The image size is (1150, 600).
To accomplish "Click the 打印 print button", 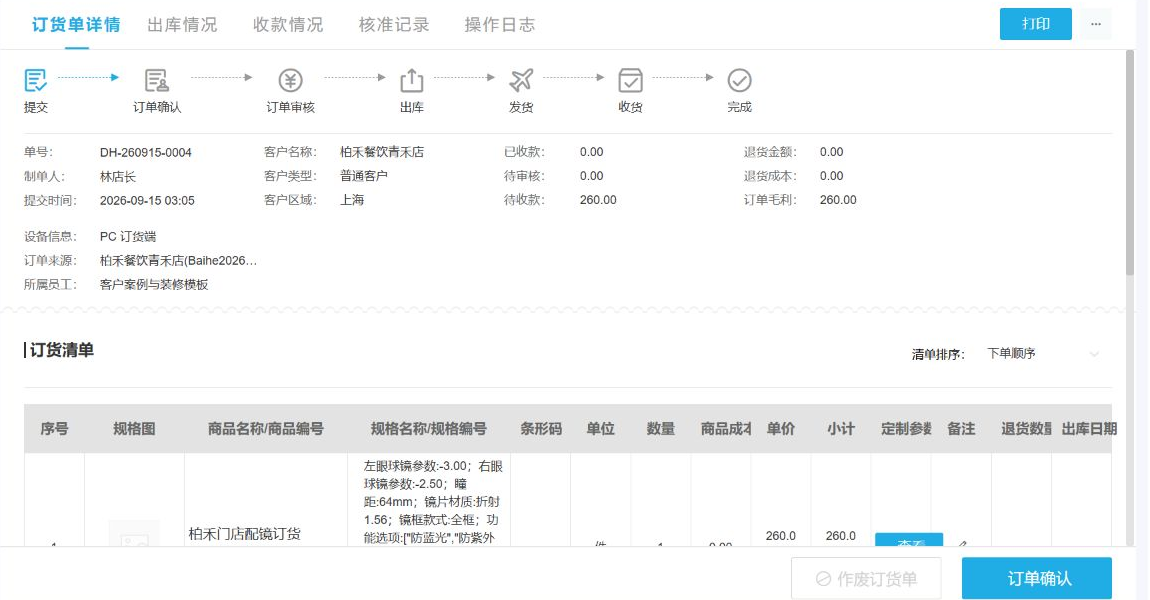I will pyautogui.click(x=1036, y=24).
